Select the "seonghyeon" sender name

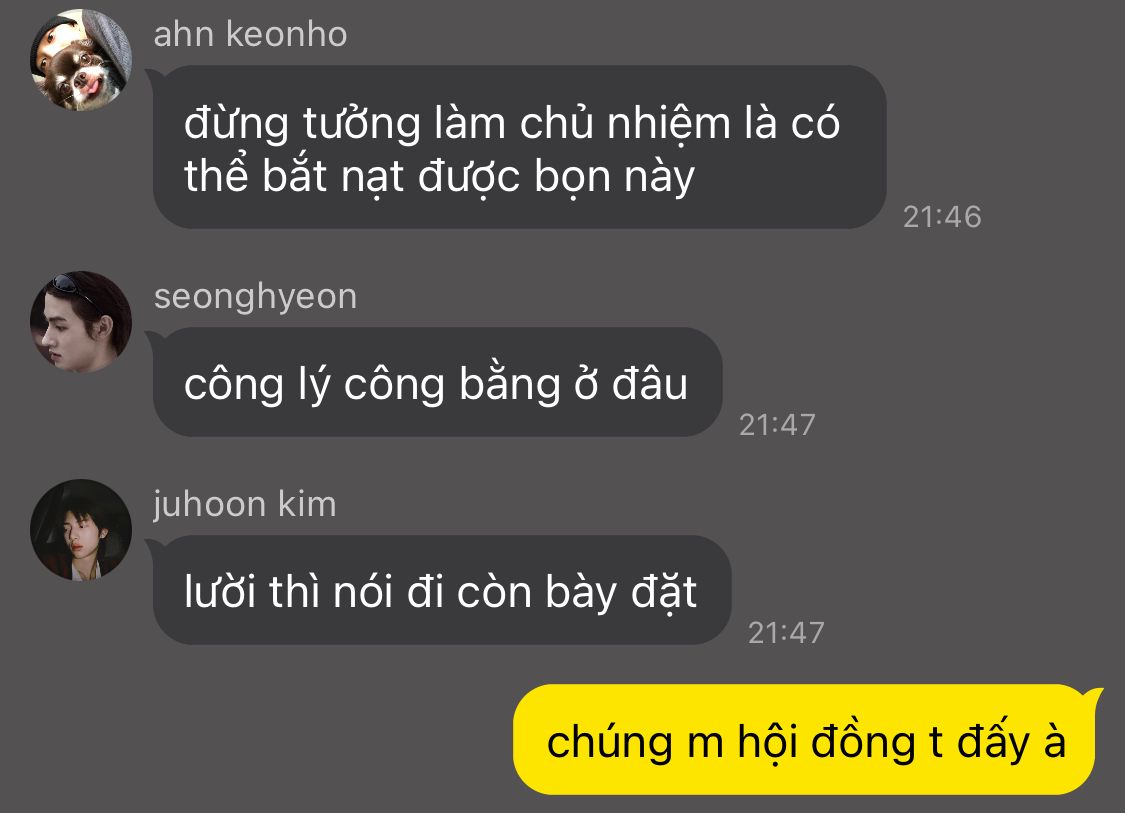pyautogui.click(x=255, y=297)
